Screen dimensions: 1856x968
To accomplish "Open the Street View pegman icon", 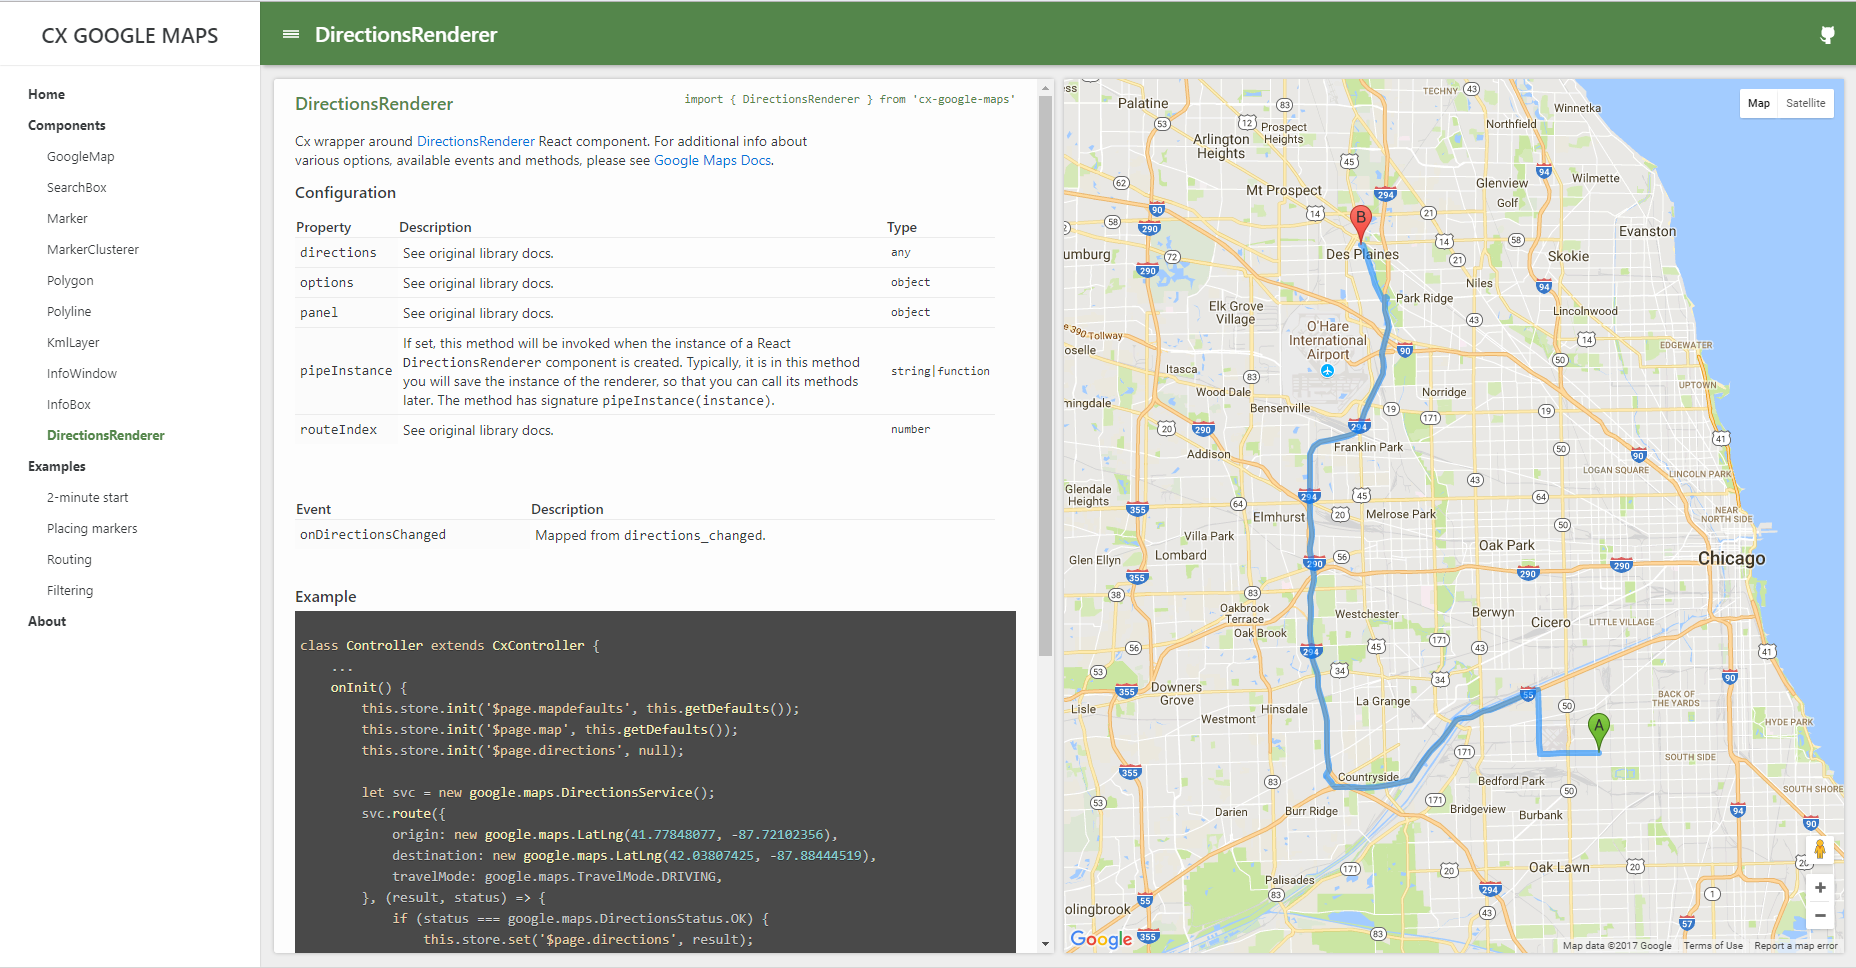I will [1820, 850].
